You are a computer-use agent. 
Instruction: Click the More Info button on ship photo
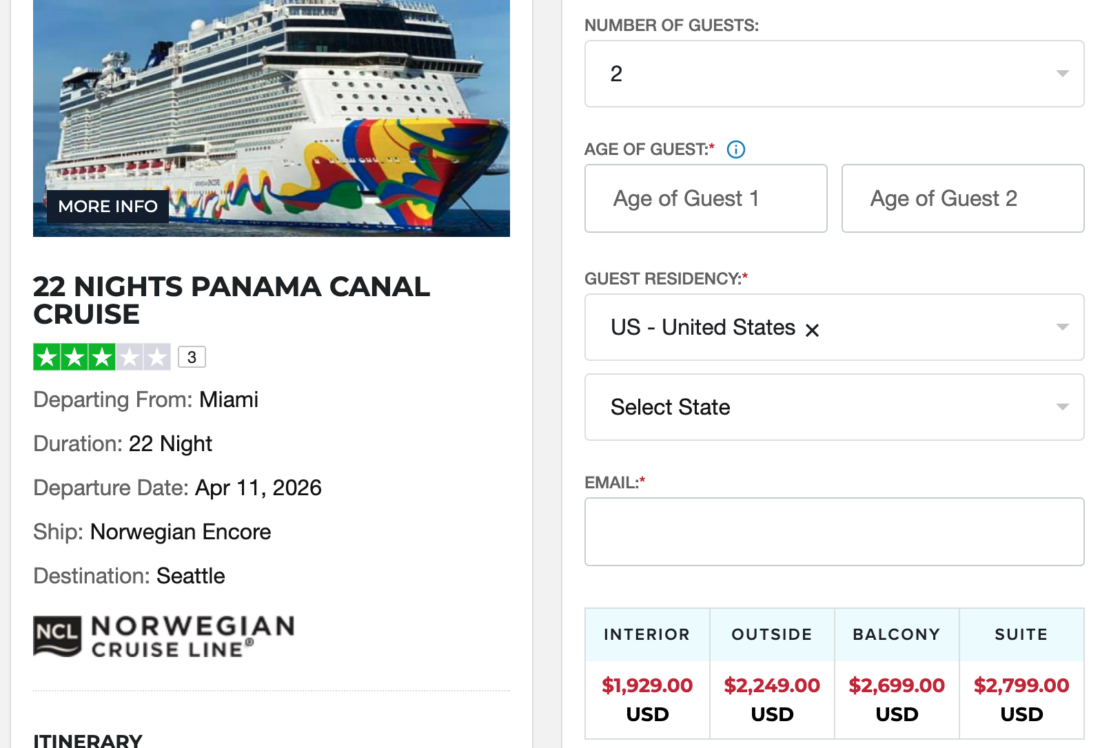click(108, 206)
